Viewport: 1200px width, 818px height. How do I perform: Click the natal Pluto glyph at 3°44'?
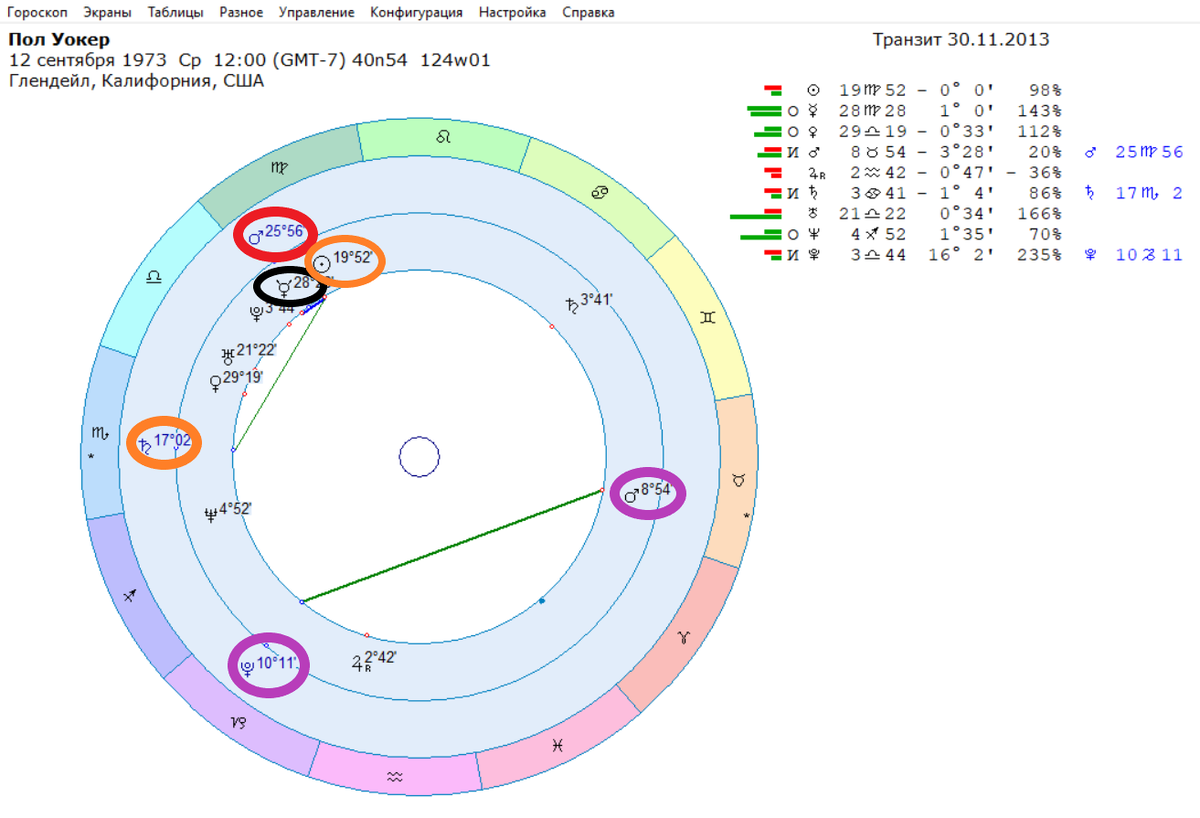point(256,311)
